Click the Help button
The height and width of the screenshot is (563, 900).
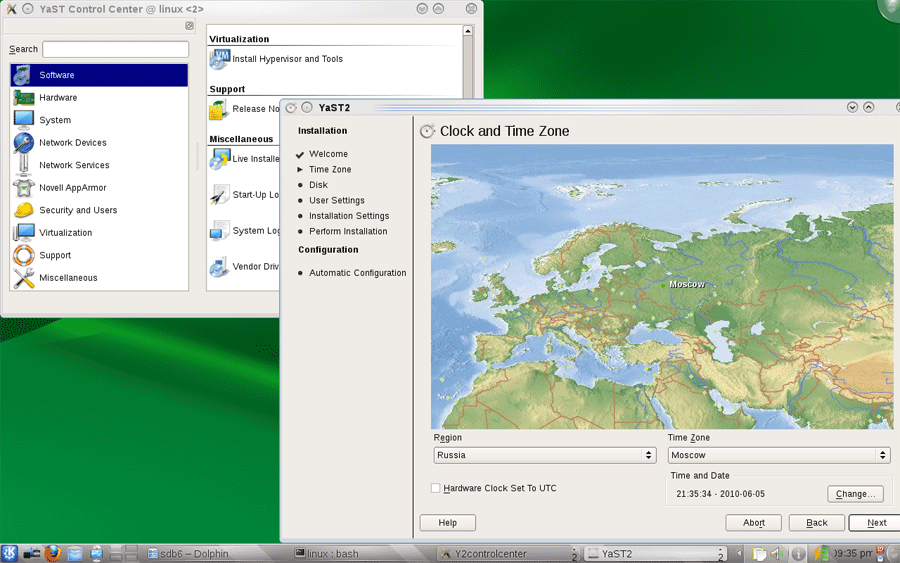(448, 523)
